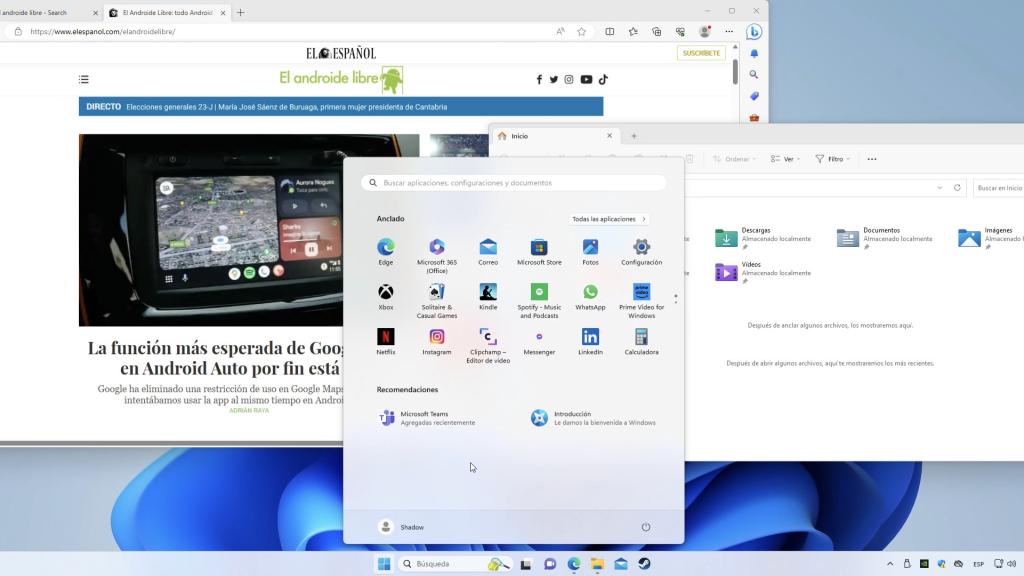This screenshot has width=1024, height=576.
Task: Open Prime Video for Windows
Action: (641, 300)
